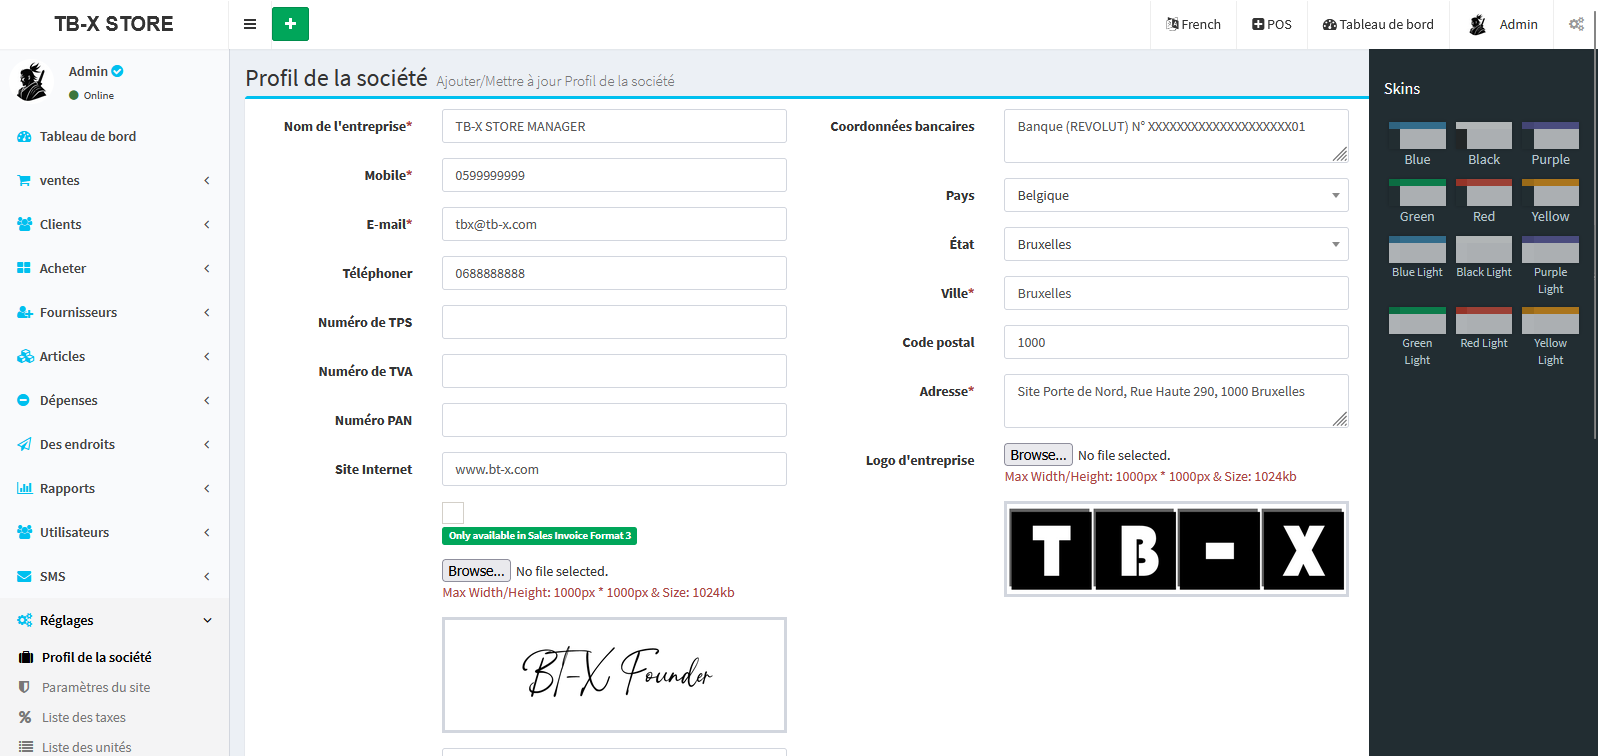Tick the checkbox above Sales Invoice Format note
The width and height of the screenshot is (1598, 756).
(x=453, y=513)
